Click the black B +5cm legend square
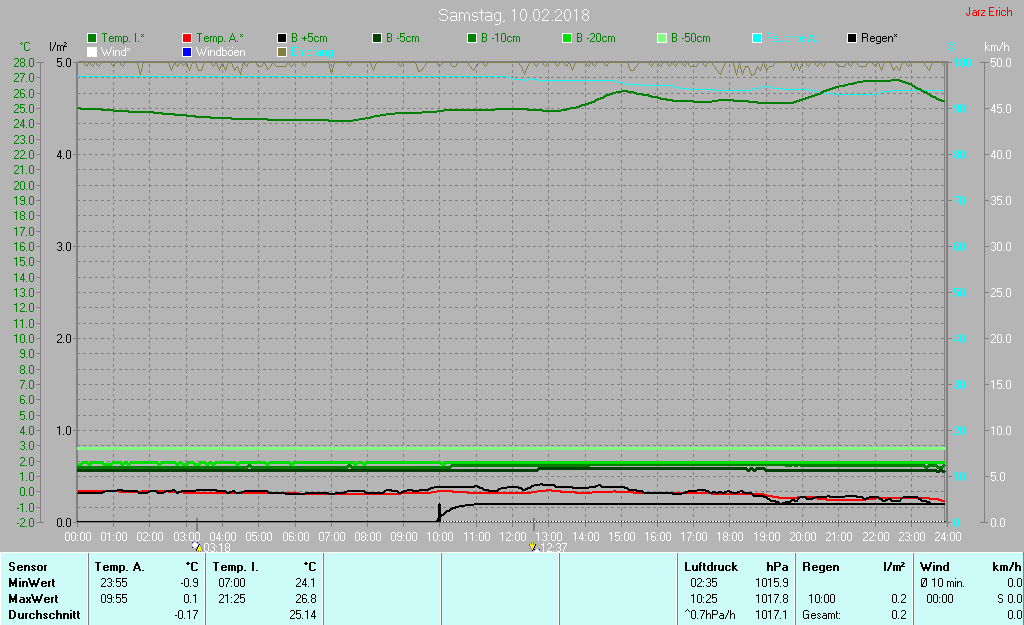The image size is (1024, 625). (282, 38)
